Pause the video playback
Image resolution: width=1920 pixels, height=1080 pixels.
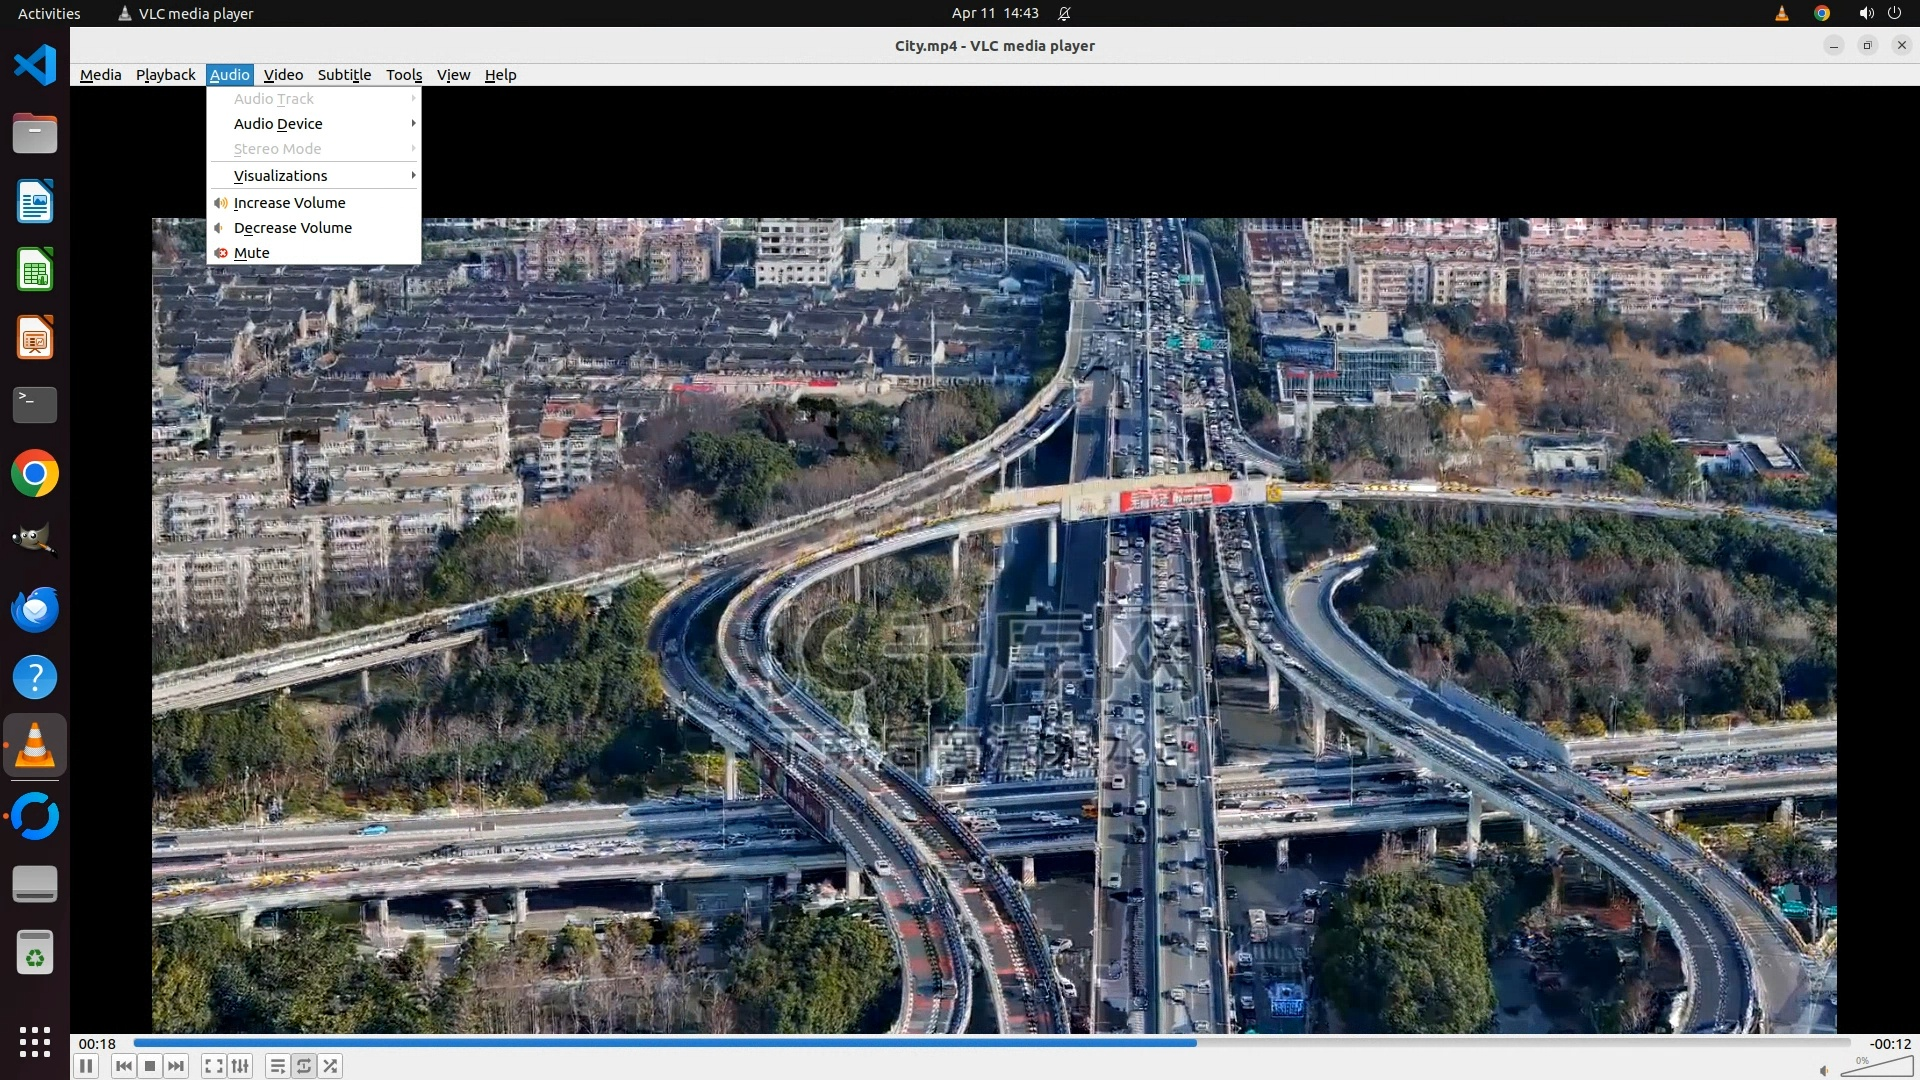tap(86, 1066)
